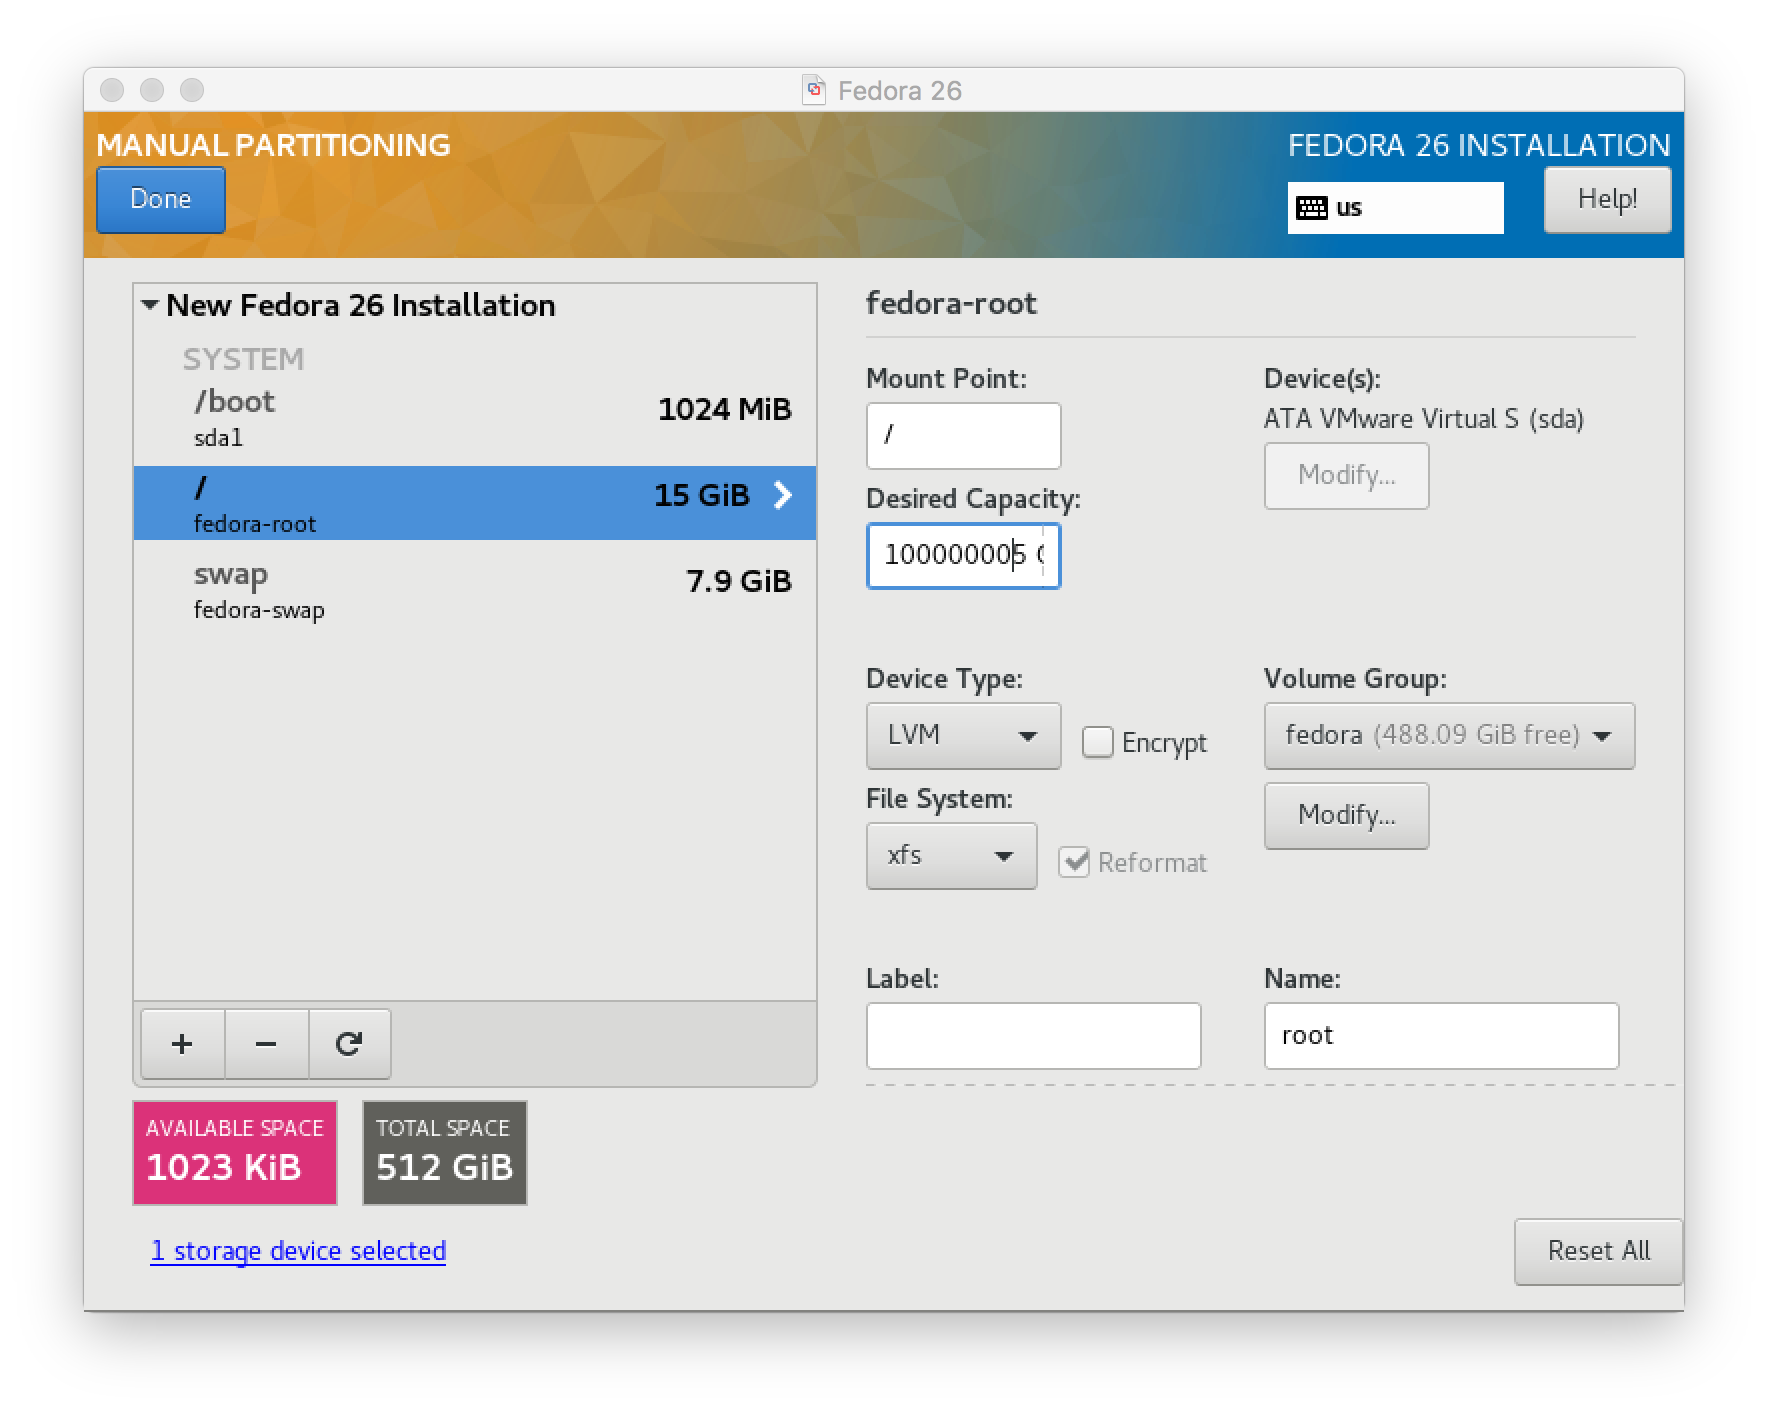This screenshot has height=1412, width=1768.
Task: Open the Device Type LVM dropdown
Action: coord(963,736)
